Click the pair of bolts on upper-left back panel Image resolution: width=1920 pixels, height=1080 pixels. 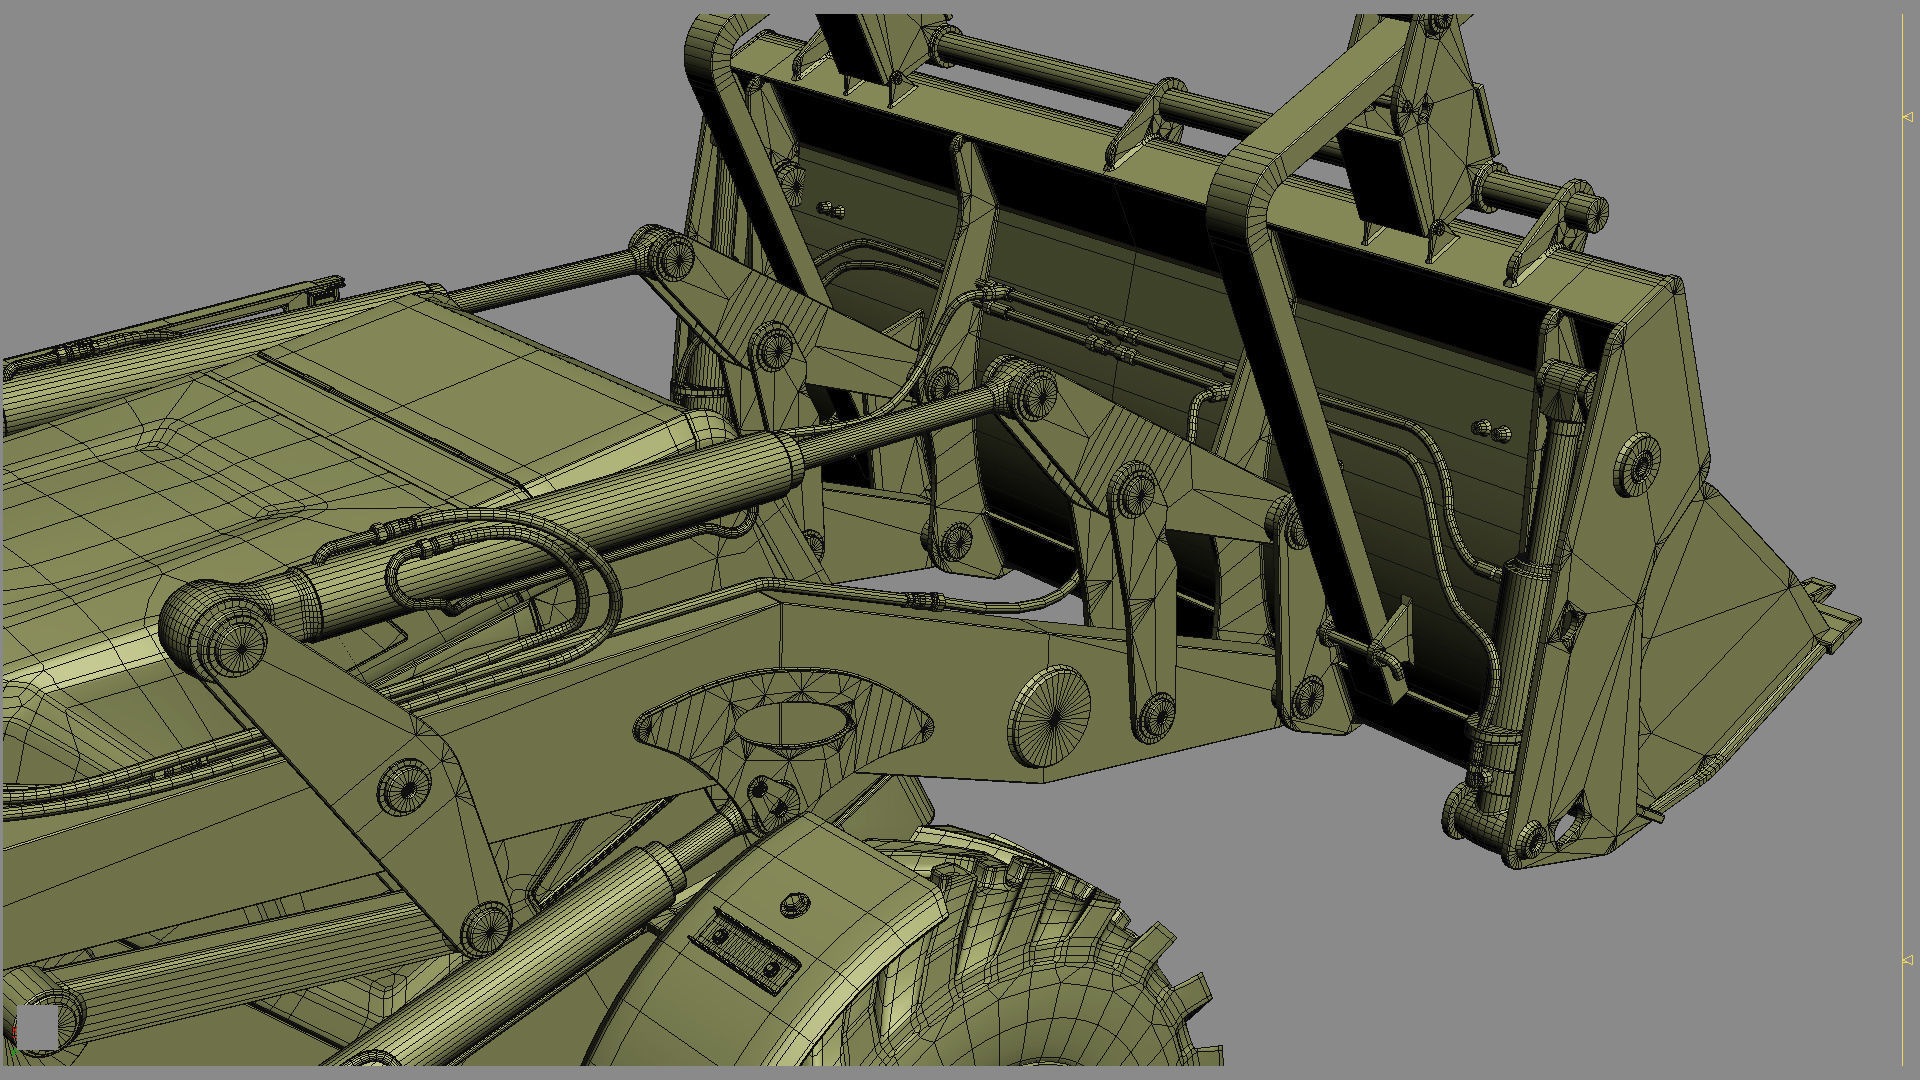[x=831, y=210]
